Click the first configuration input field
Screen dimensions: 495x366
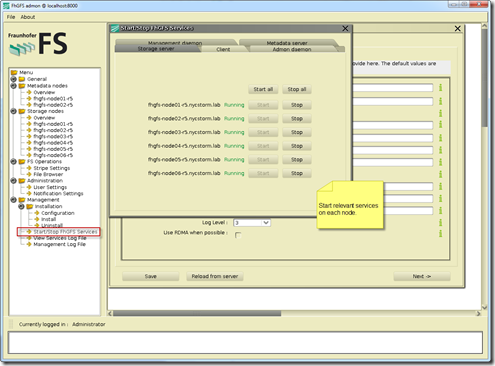[x=393, y=88]
